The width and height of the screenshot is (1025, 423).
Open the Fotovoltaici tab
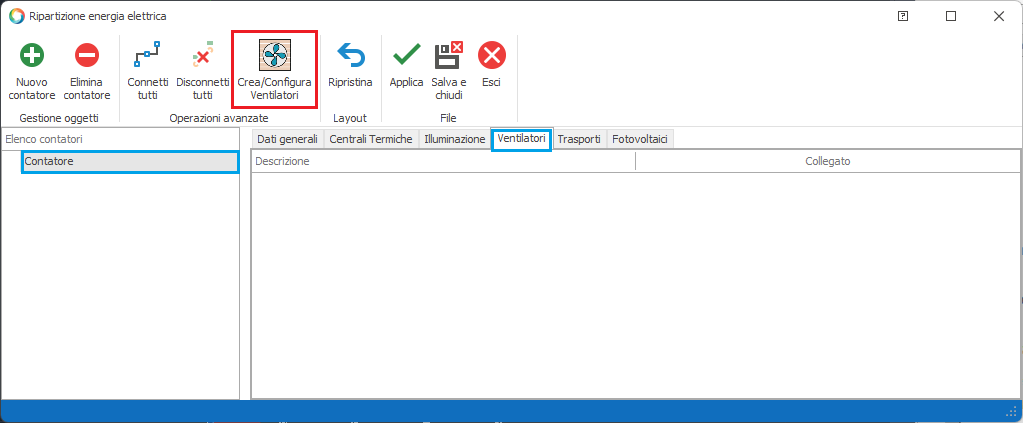[x=639, y=140]
